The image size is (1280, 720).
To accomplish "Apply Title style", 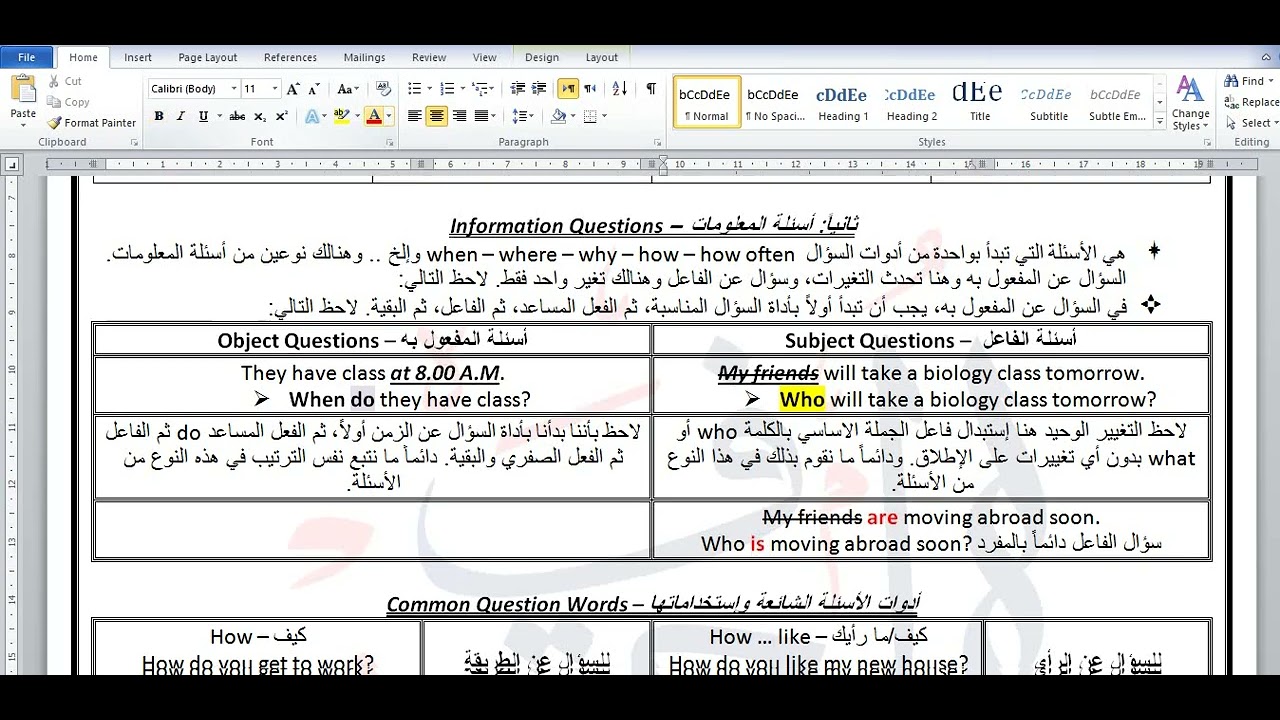I will pos(979,103).
